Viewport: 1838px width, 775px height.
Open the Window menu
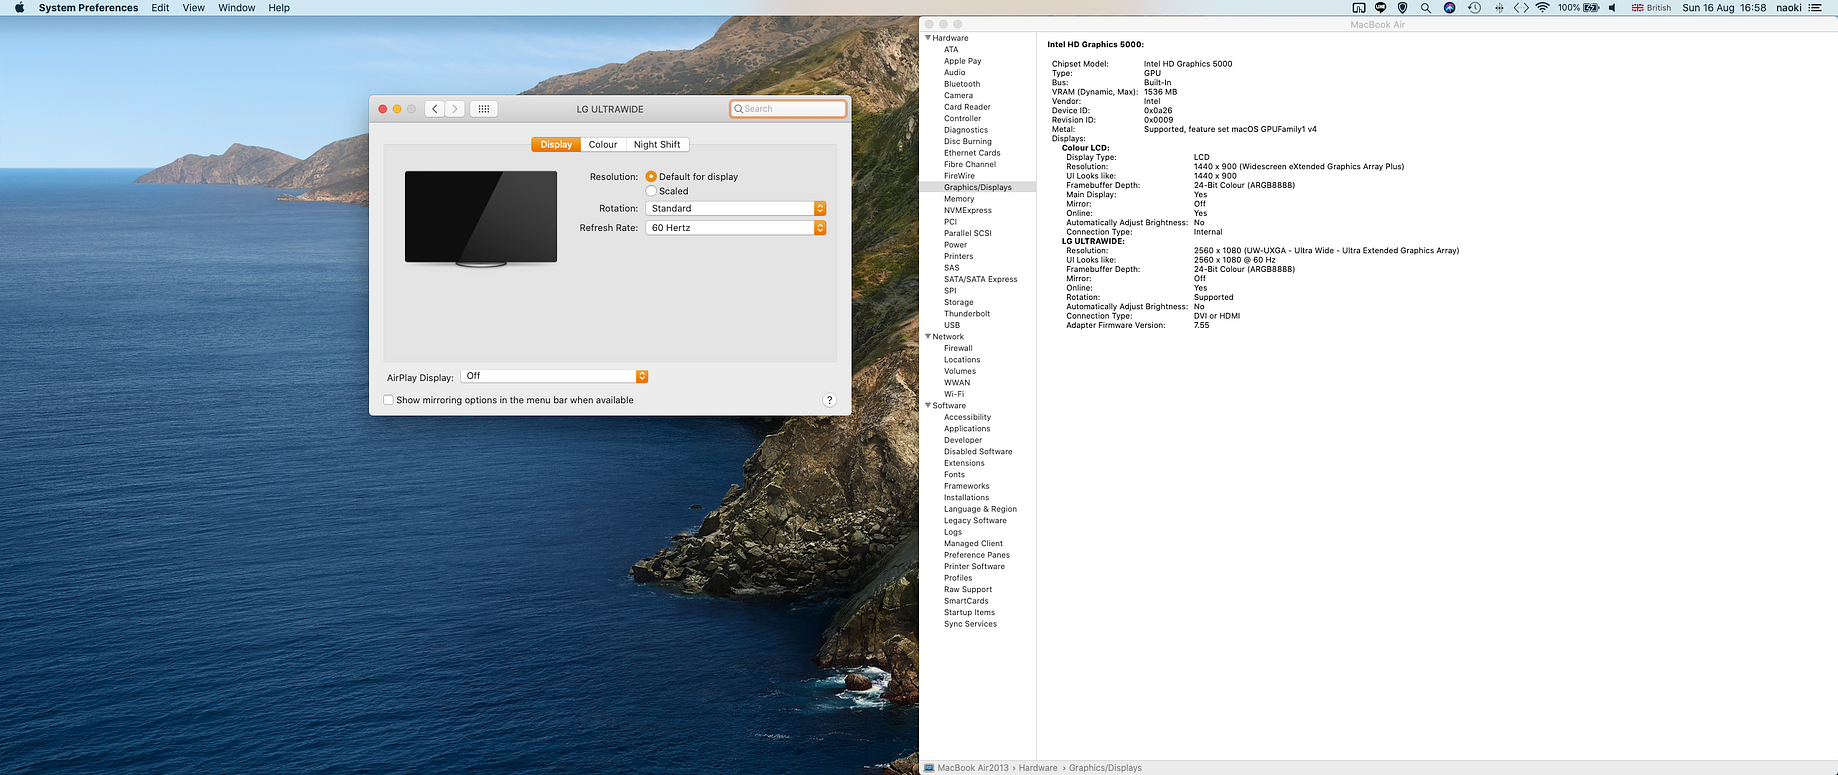click(237, 7)
